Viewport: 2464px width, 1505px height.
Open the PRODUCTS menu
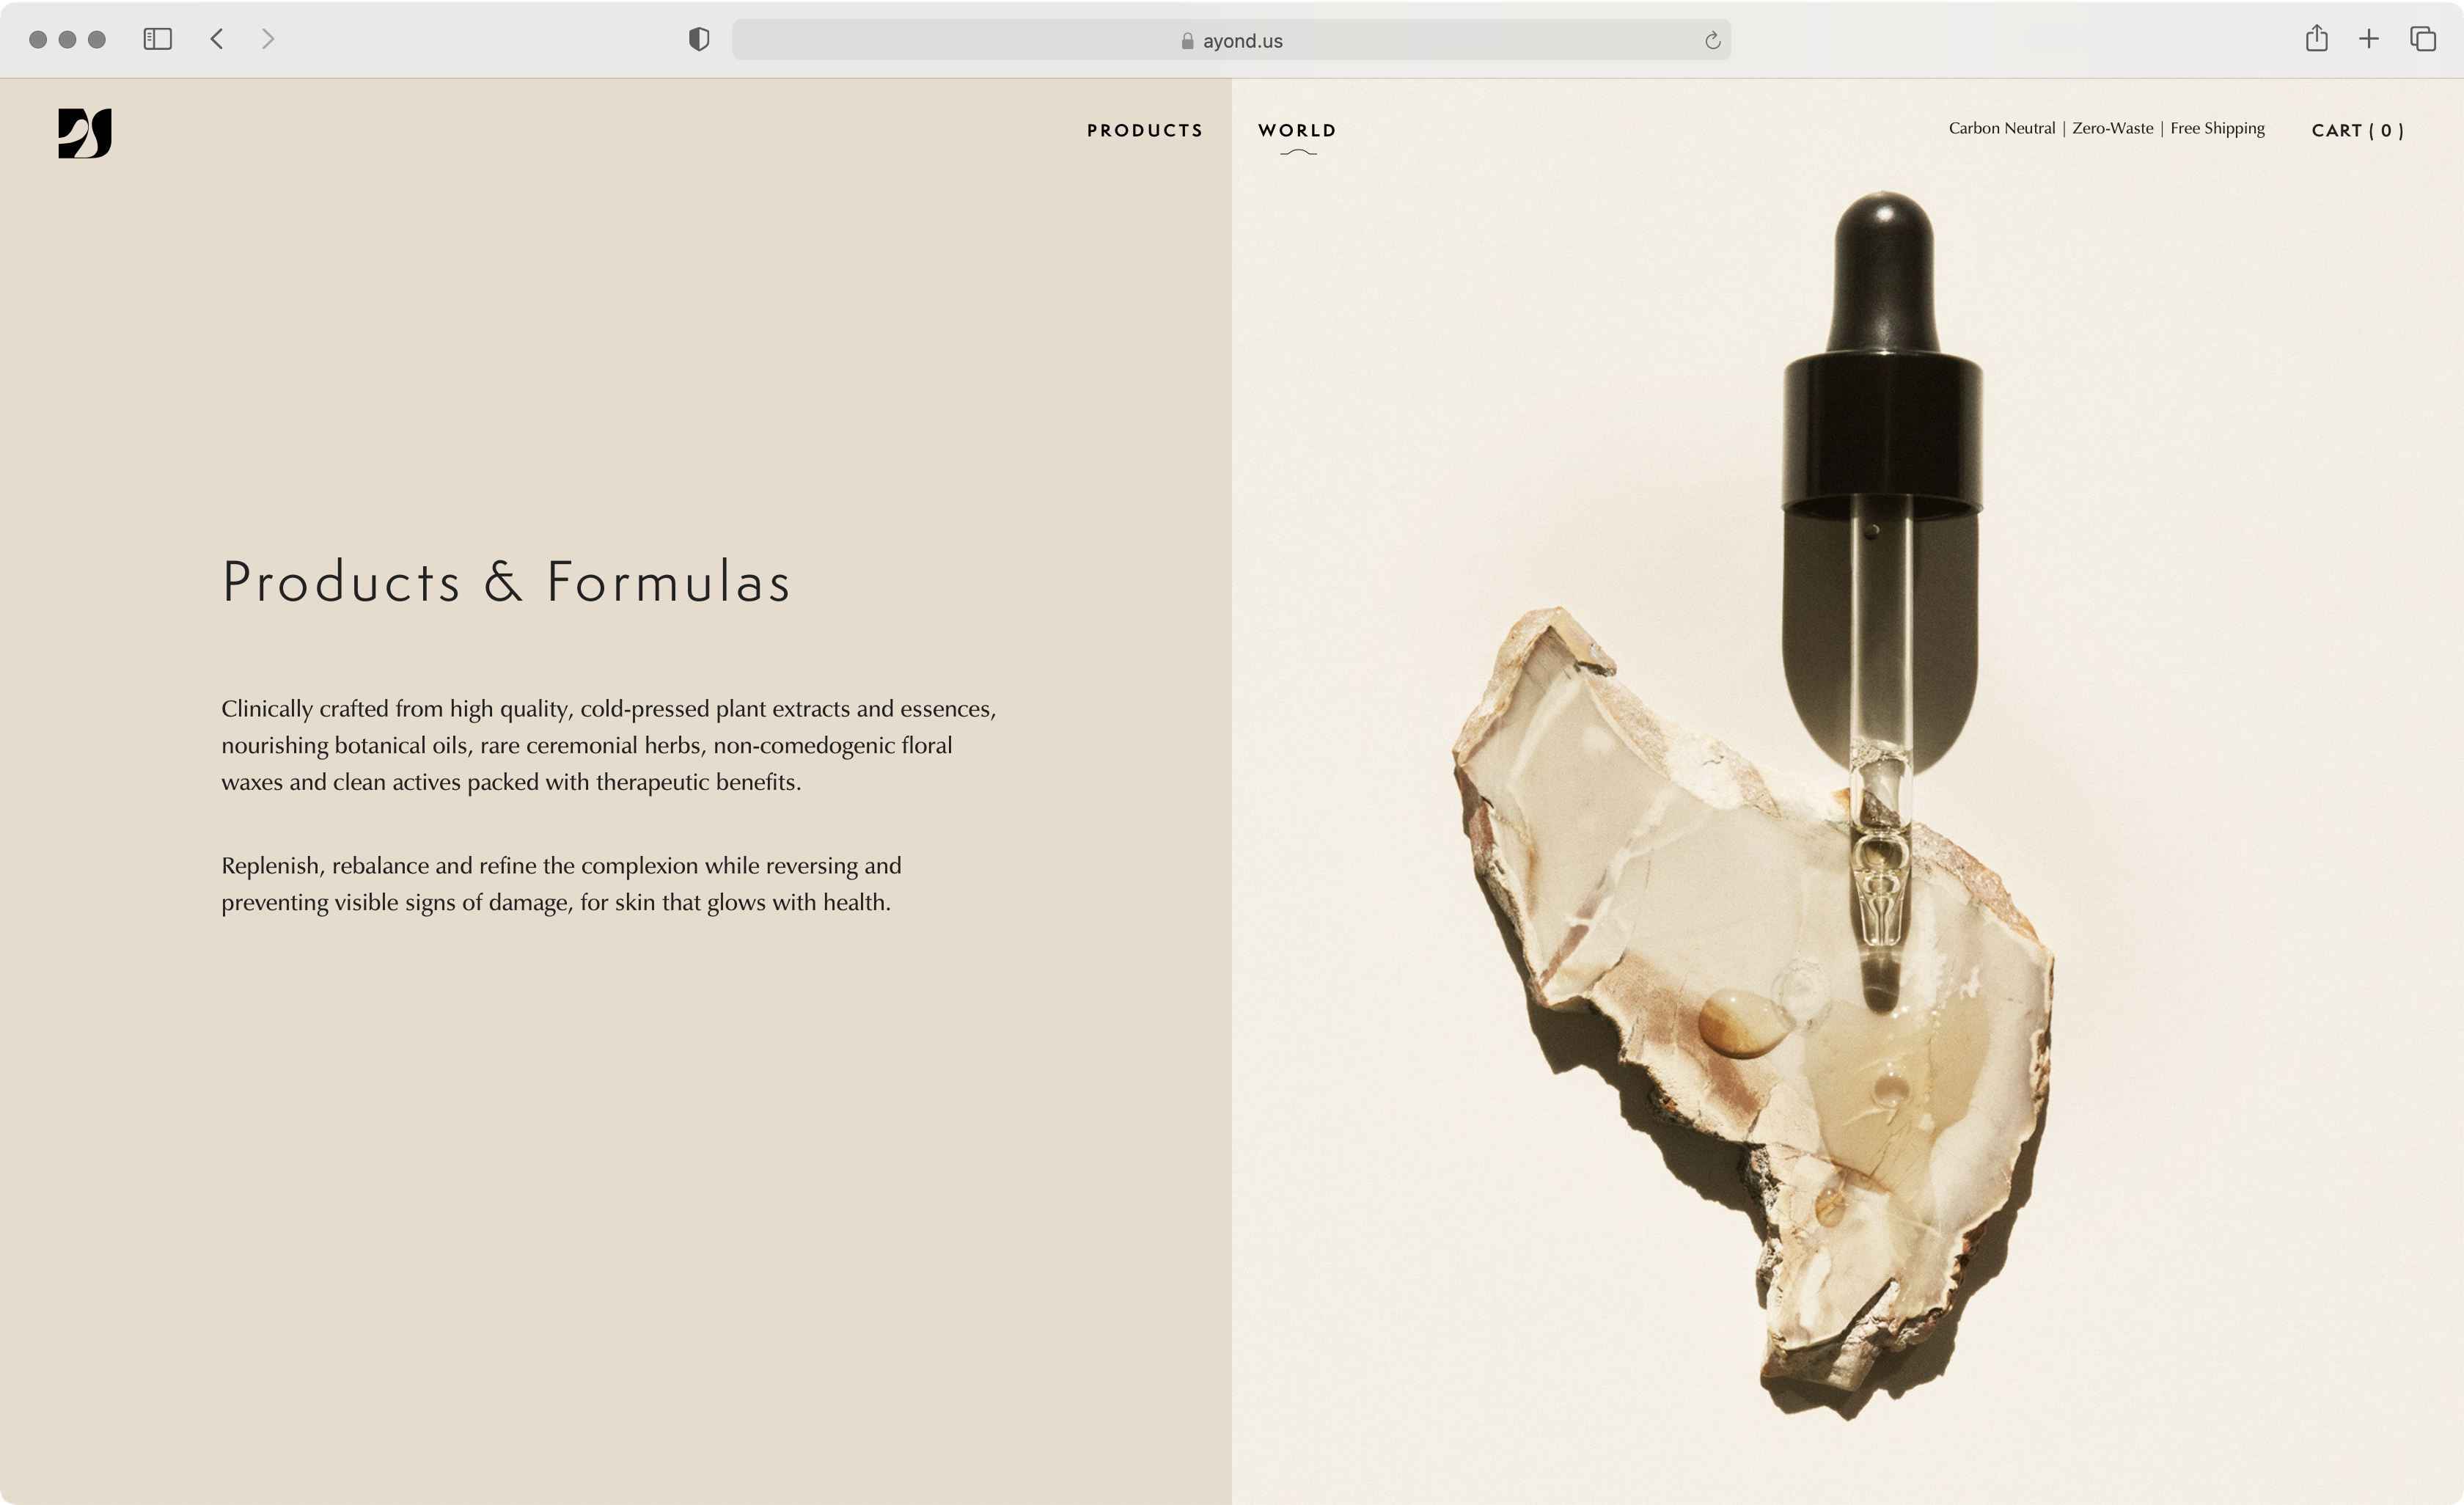tap(1145, 130)
